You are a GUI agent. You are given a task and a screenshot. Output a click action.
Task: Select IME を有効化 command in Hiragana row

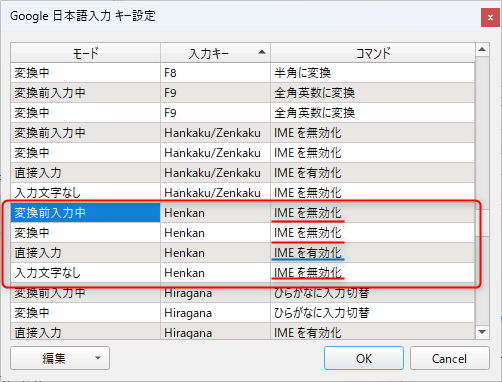[x=373, y=332]
